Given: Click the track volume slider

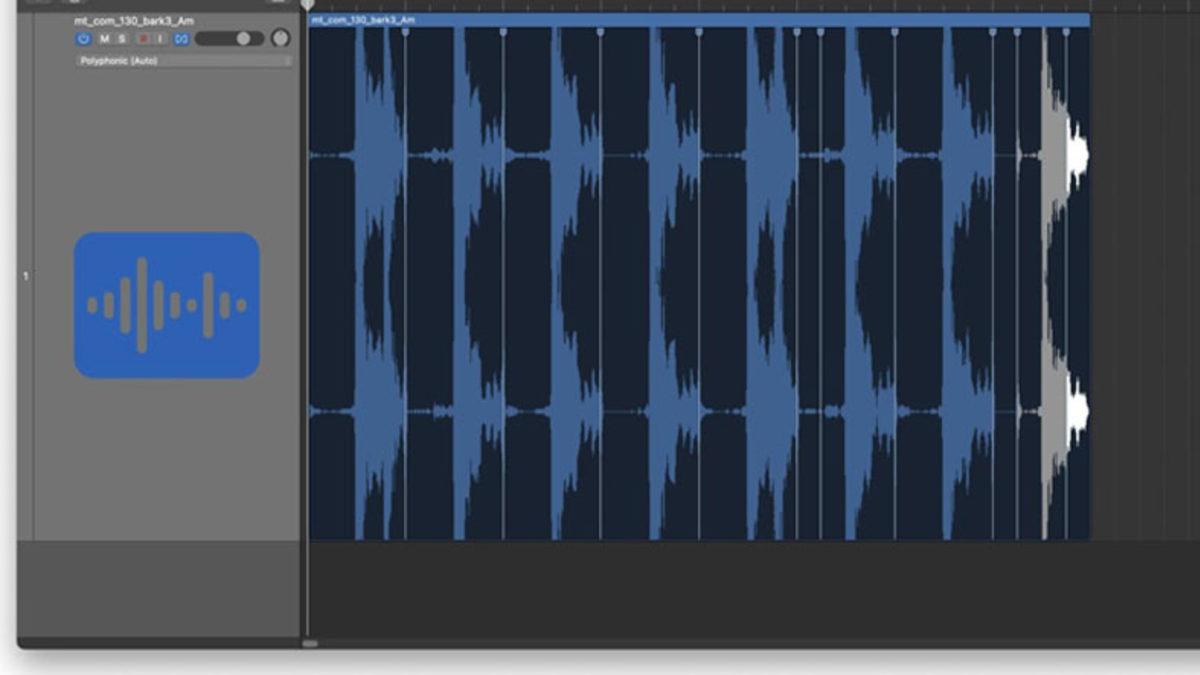Looking at the screenshot, I should pos(229,39).
